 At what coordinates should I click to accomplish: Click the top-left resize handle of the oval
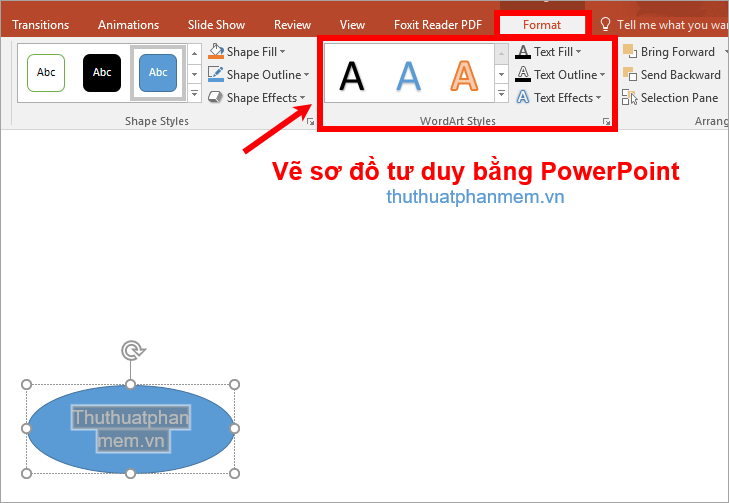point(27,384)
